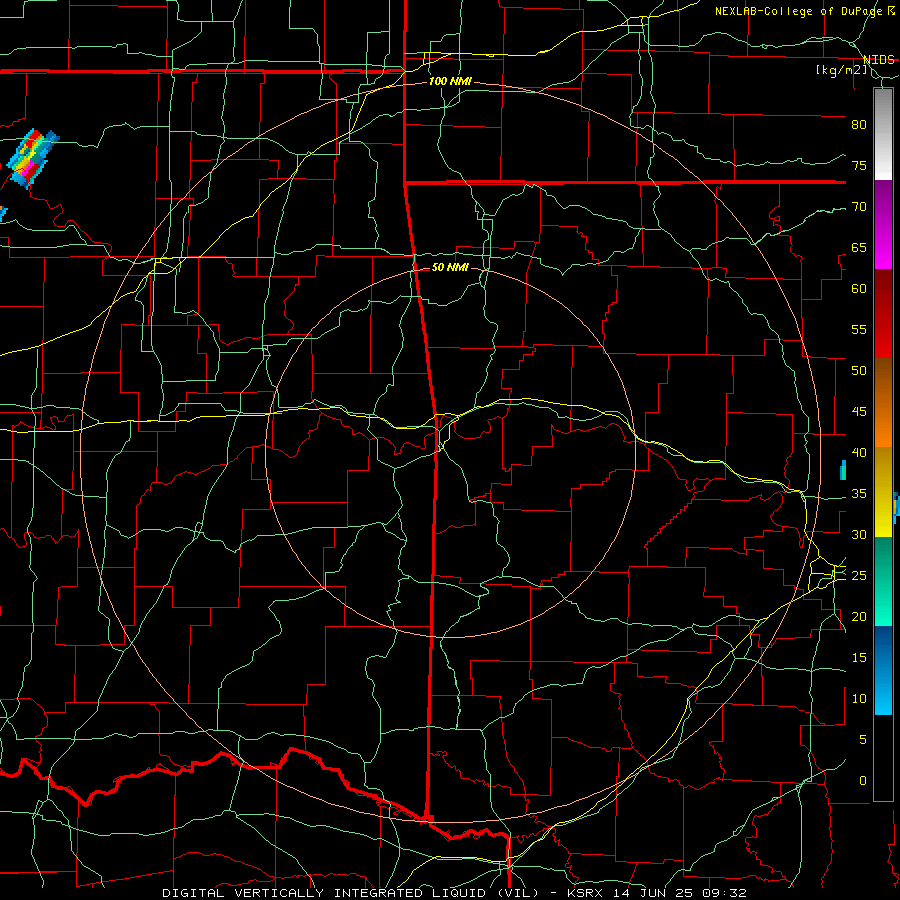900x900 pixels.
Task: Click the scale value 25
Action: pyautogui.click(x=859, y=576)
